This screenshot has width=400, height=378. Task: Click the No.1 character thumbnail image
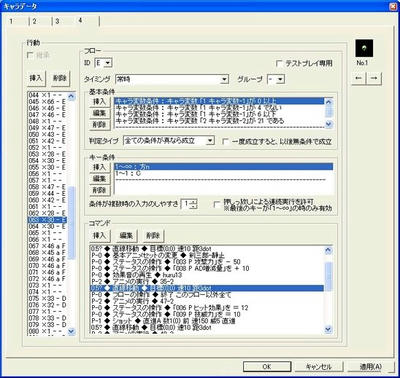(x=364, y=48)
